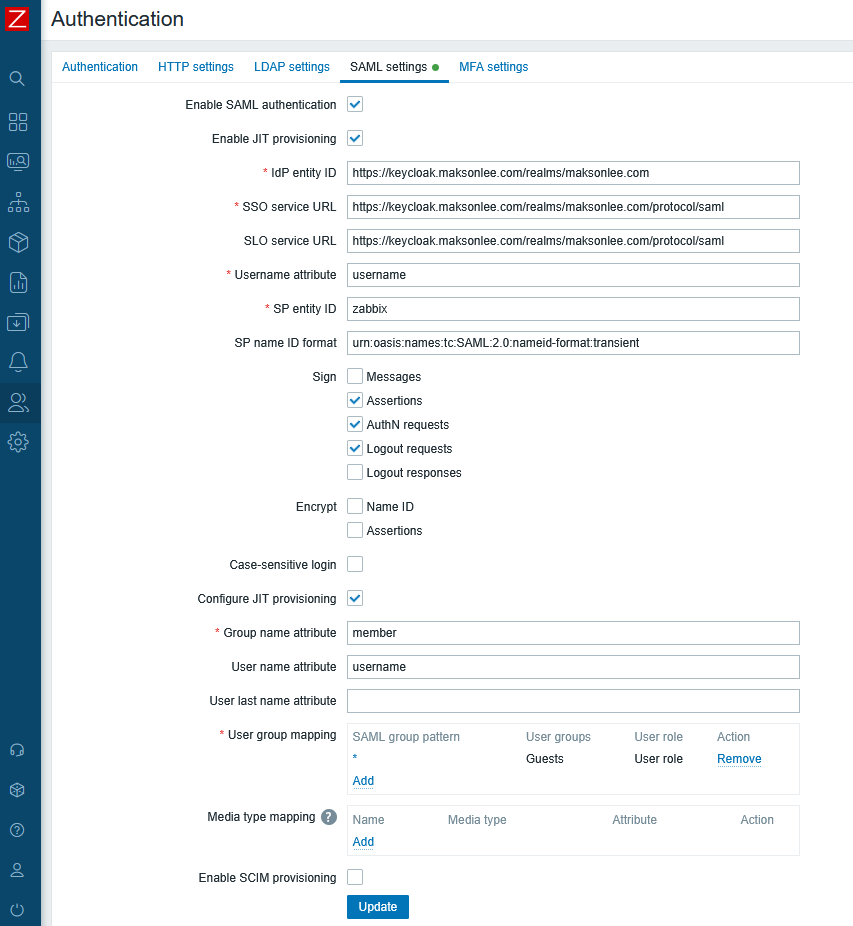Open the Reports chart icon
This screenshot has width=853, height=926.
[x=18, y=282]
